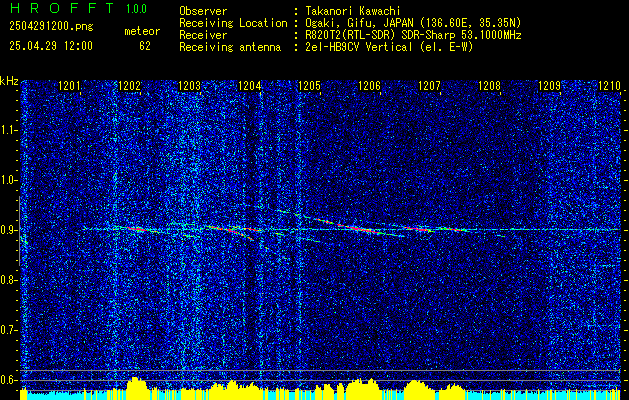Image resolution: width=629 pixels, height=400 pixels.
Task: Click the 1202 time marker
Action: pyautogui.click(x=130, y=86)
